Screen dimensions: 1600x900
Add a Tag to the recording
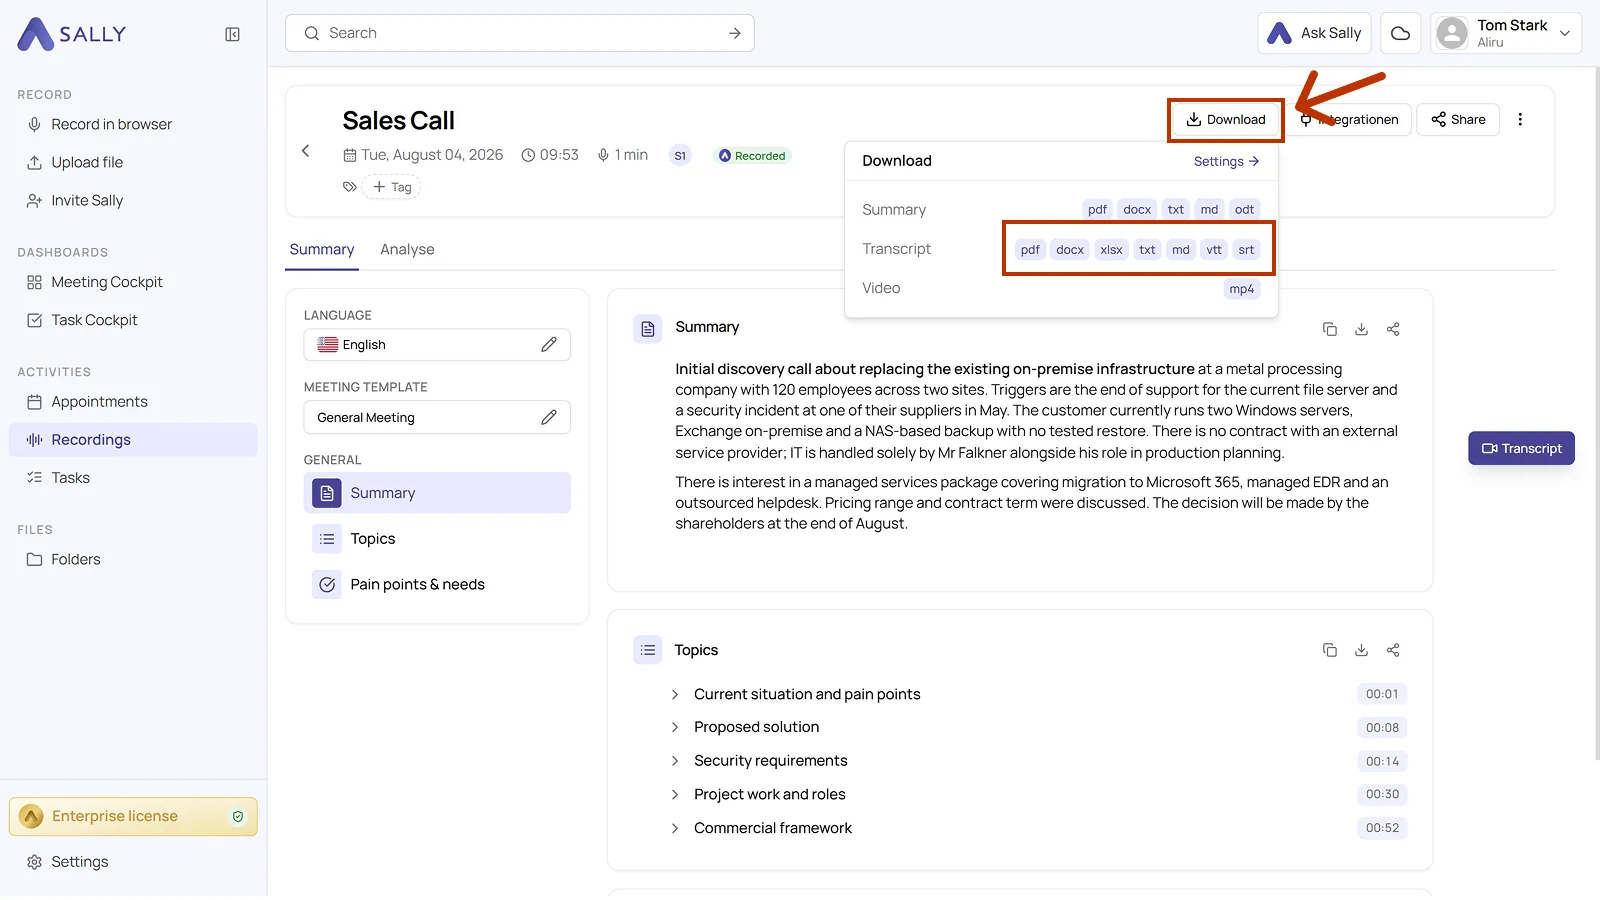pyautogui.click(x=392, y=187)
